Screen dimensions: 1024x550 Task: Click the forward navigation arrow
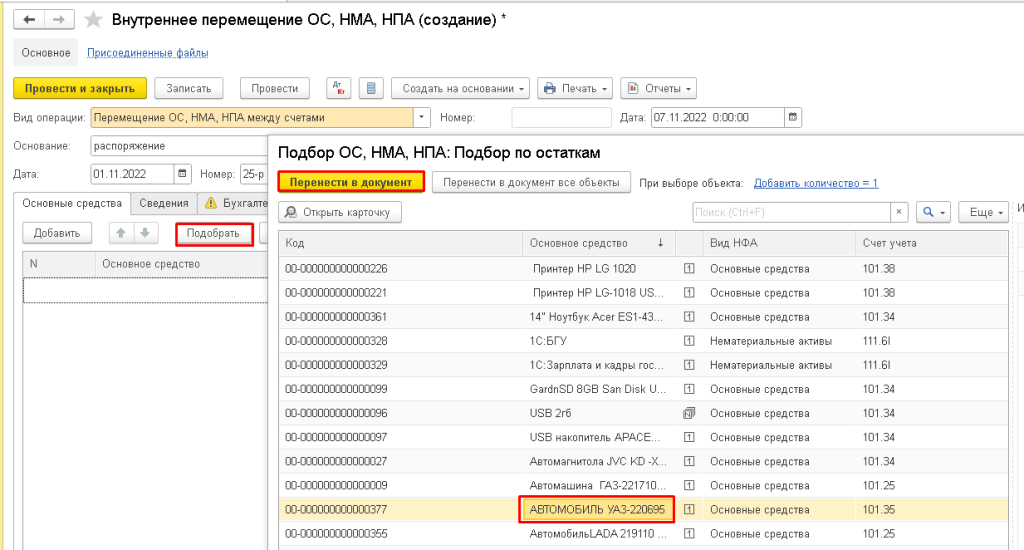point(58,20)
